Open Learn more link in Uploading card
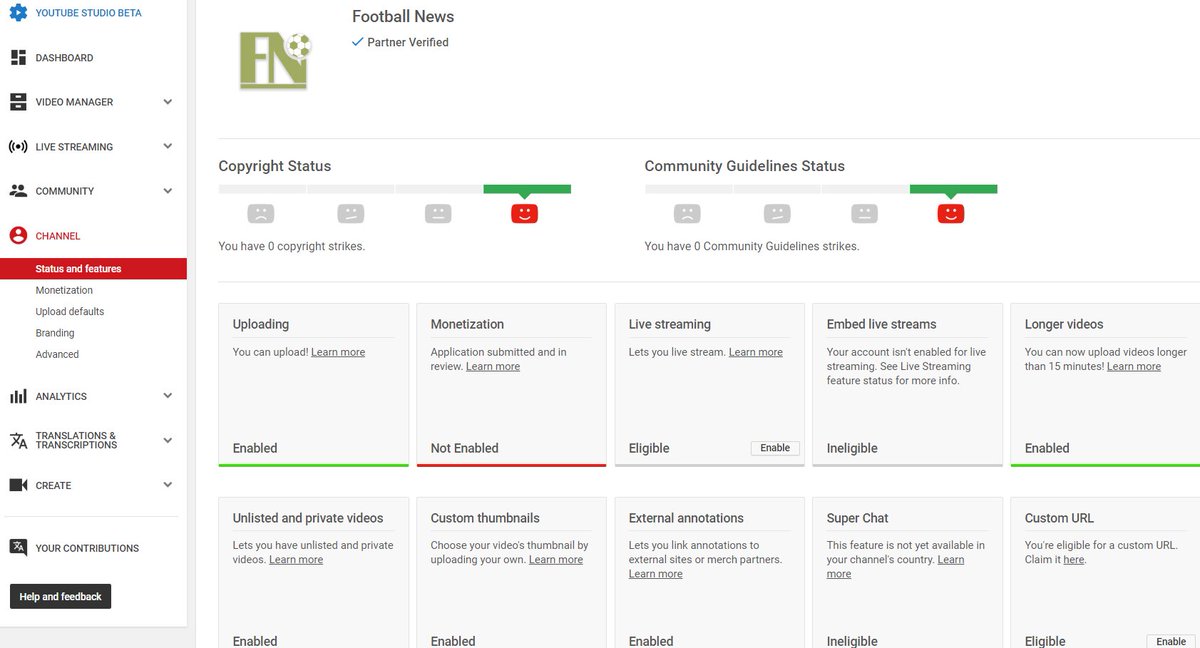The width and height of the screenshot is (1200, 648). 338,352
